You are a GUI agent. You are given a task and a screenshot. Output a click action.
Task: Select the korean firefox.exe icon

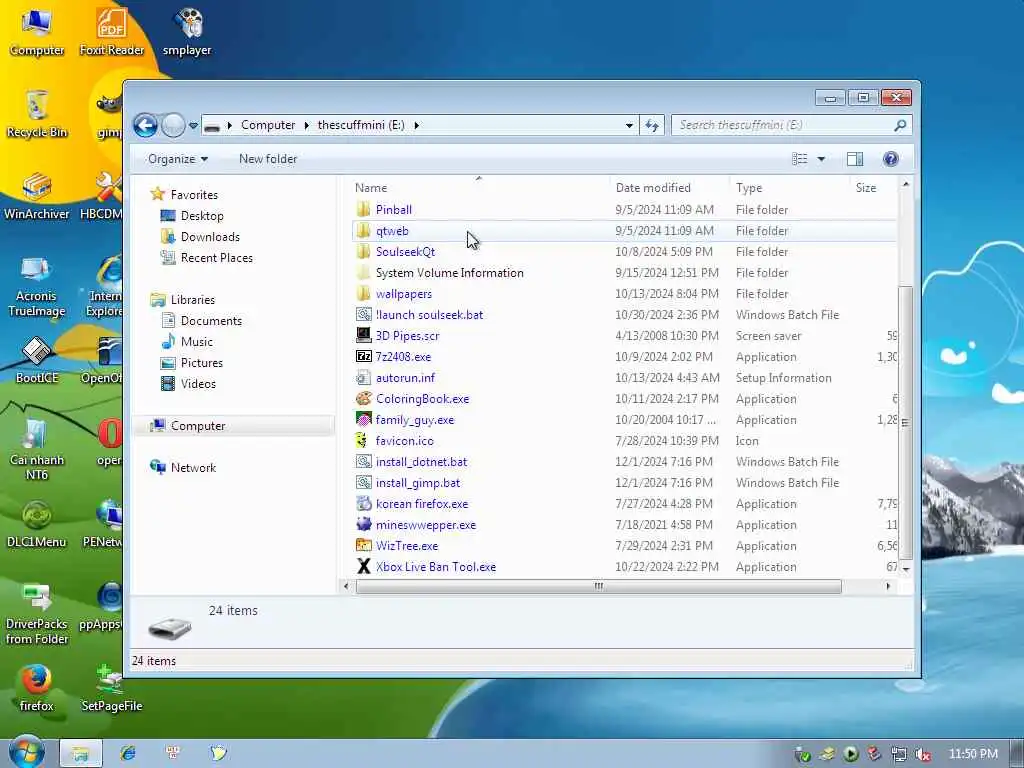pyautogui.click(x=363, y=504)
